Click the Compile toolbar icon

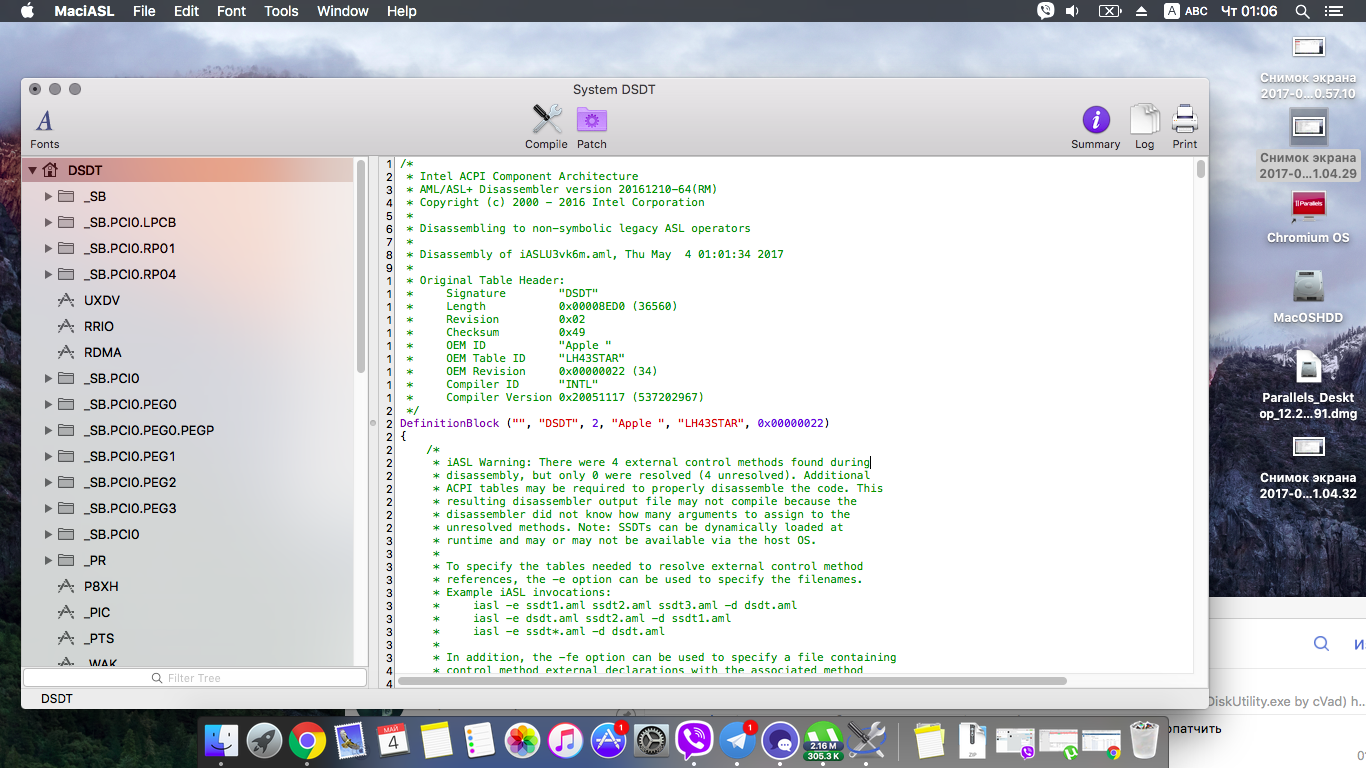[x=546, y=122]
